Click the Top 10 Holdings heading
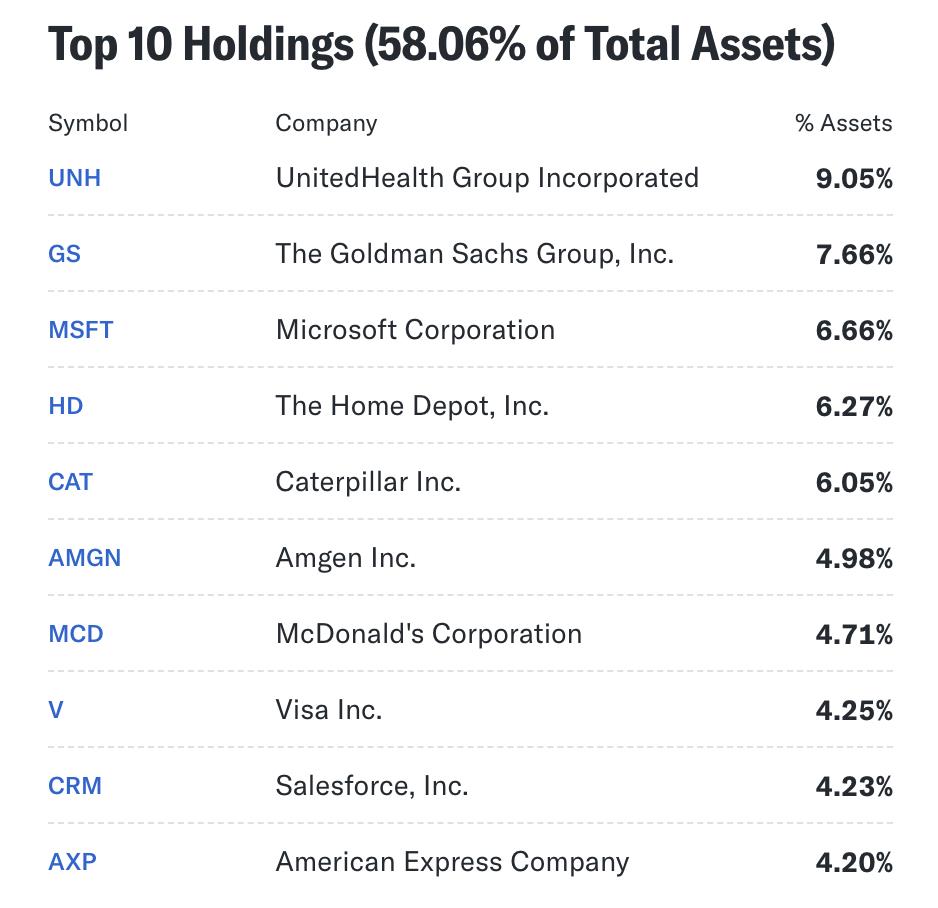The width and height of the screenshot is (938, 908). pos(440,46)
